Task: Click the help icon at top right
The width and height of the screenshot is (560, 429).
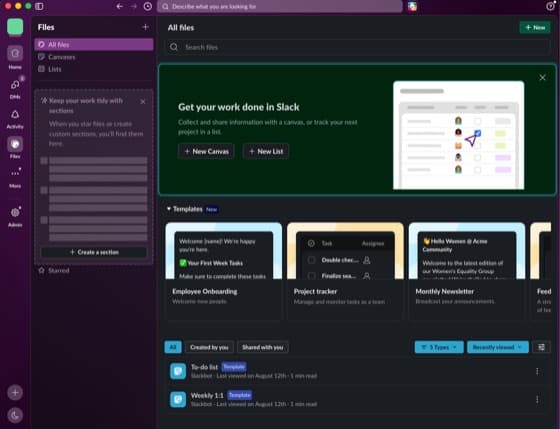Action: [x=550, y=6]
